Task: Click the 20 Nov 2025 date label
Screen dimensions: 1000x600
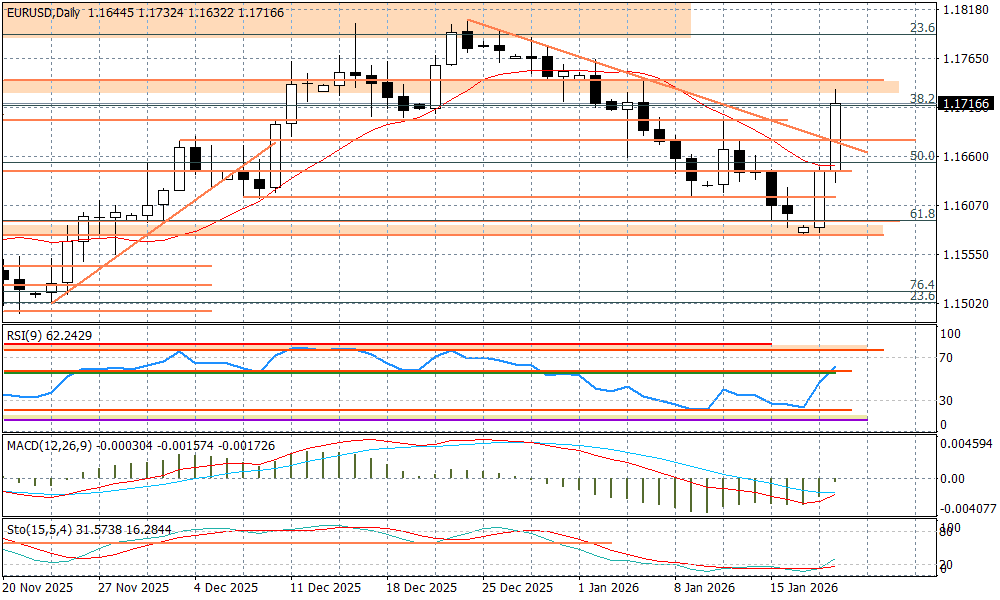Action: (38, 587)
